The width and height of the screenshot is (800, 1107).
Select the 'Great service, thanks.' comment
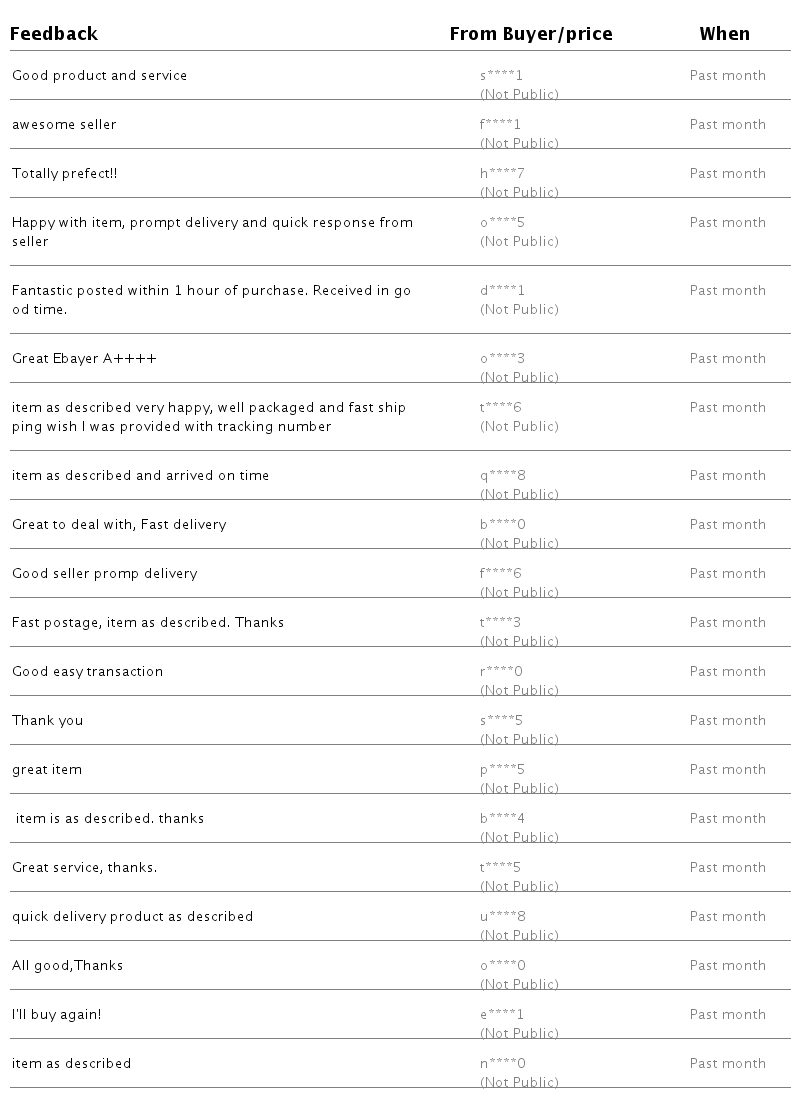tap(84, 868)
